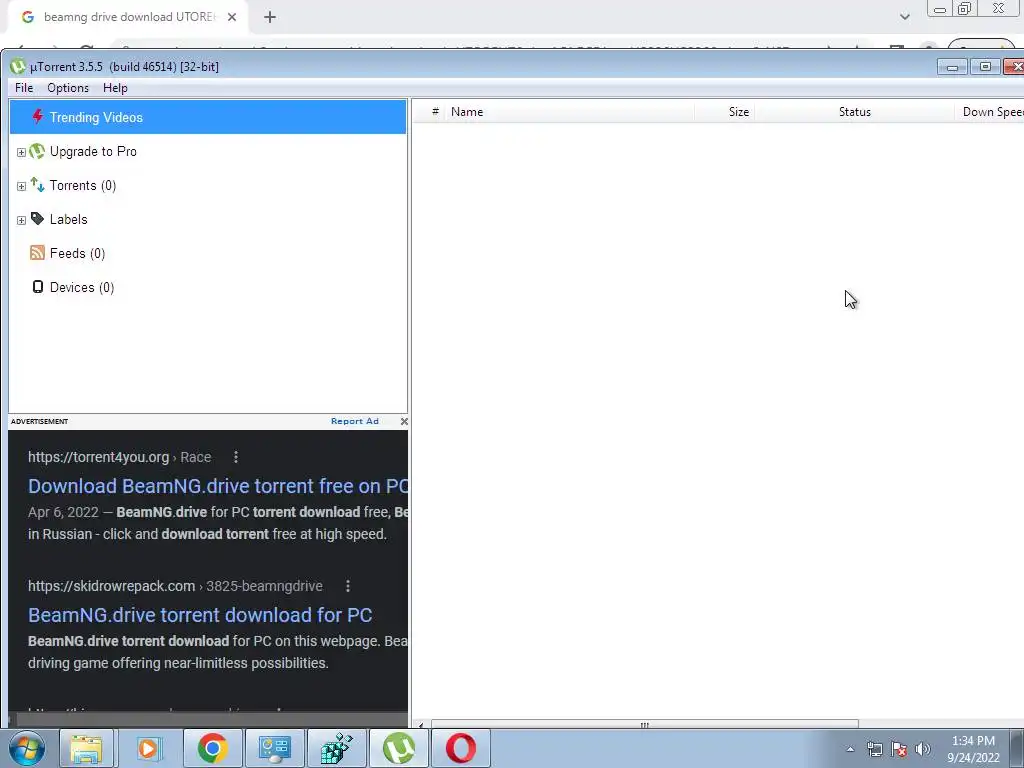1024x768 pixels.
Task: Open Control Panel taskbar icon
Action: [274, 748]
